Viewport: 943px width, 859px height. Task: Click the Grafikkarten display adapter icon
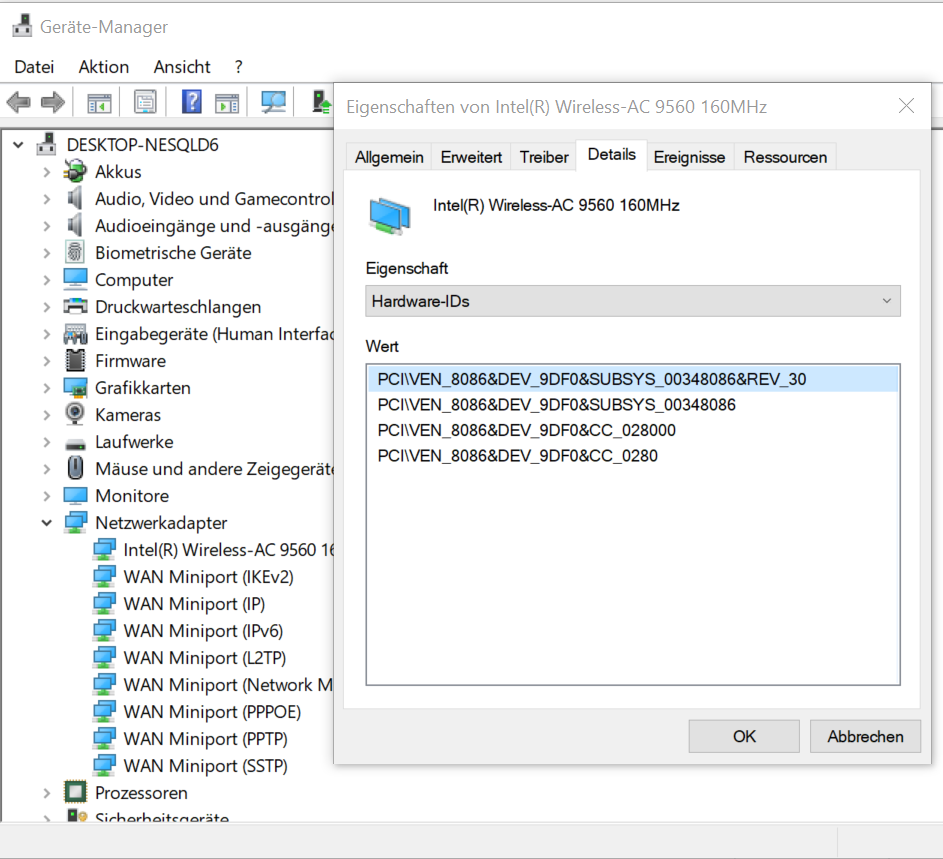coord(75,388)
